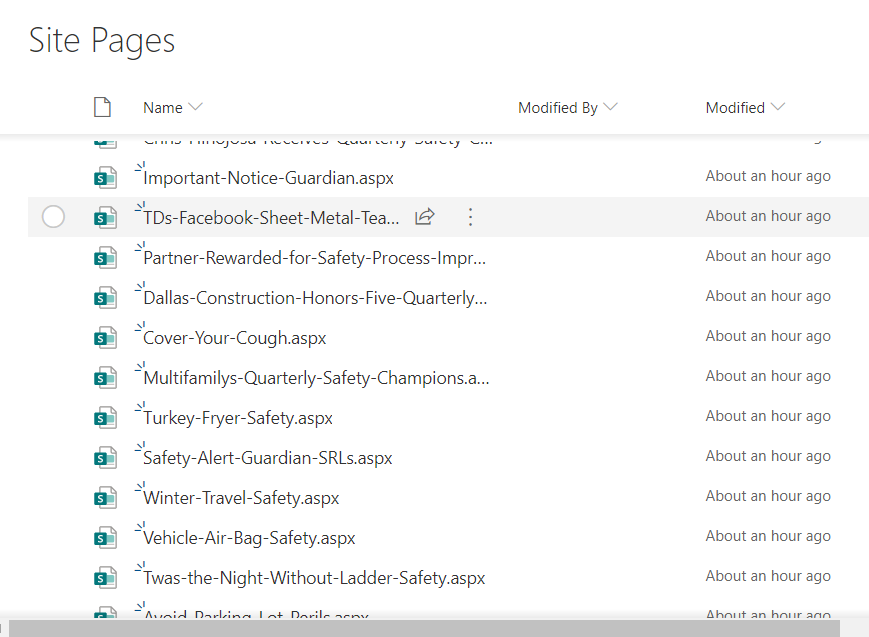Open Twas-the-Night-Without-Ladder-Safety.aspx page

[314, 578]
